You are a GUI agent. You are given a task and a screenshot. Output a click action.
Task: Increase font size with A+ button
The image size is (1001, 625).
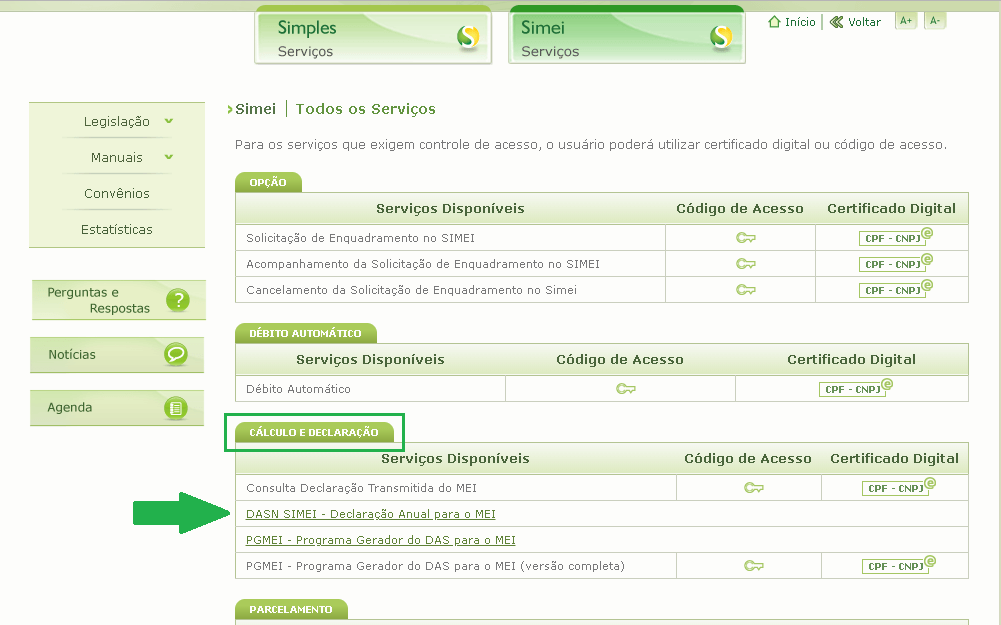[906, 21]
